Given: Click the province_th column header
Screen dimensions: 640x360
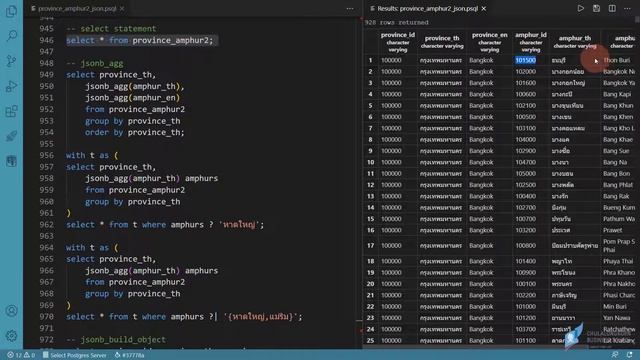Looking at the screenshot, I should (442, 42).
